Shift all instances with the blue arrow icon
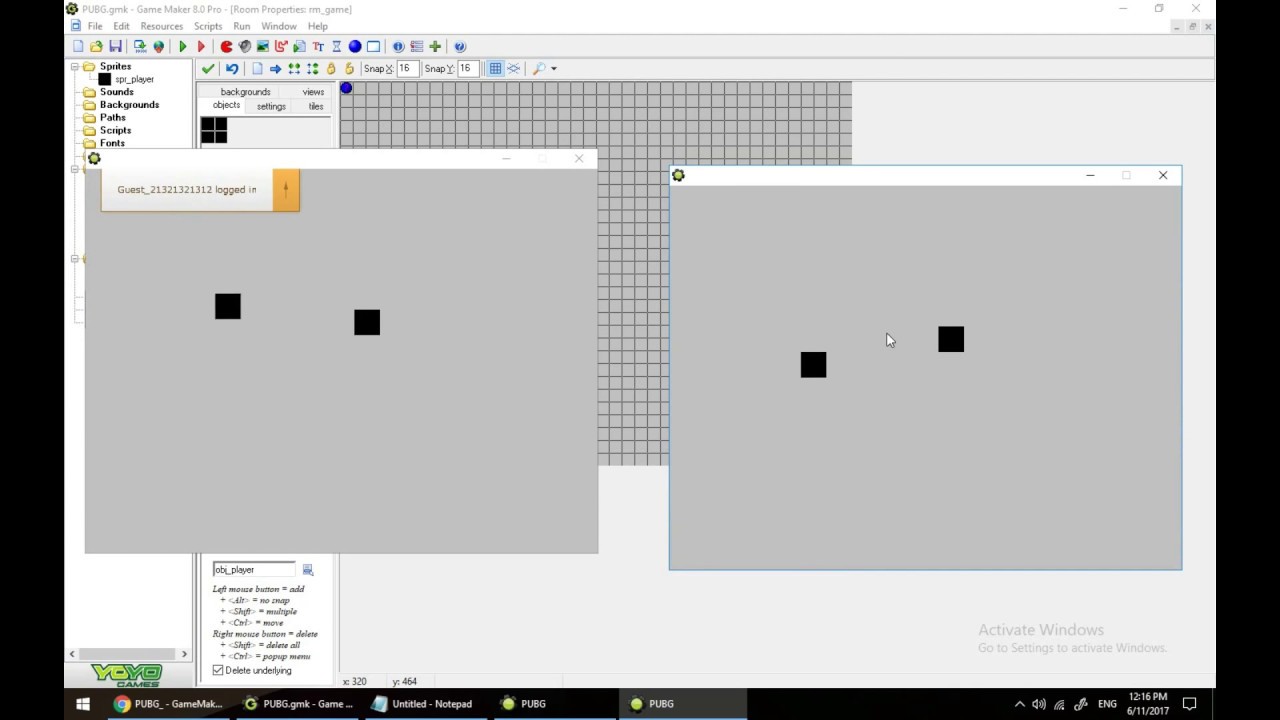This screenshot has height=720, width=1280. 275,68
